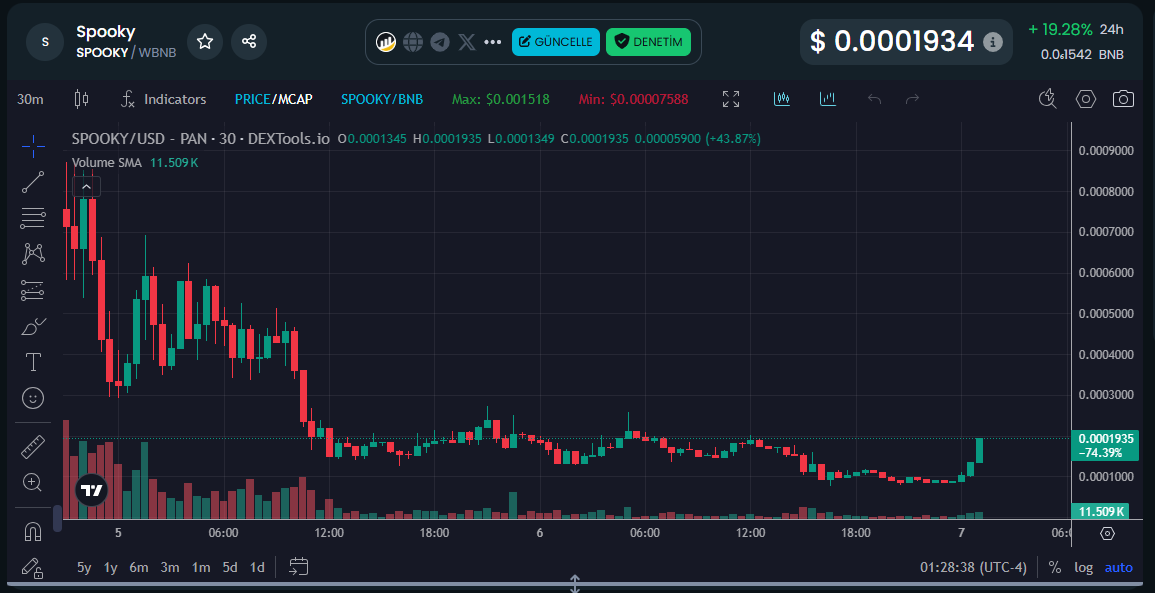Toggle the volume bars overlay icon
Screen dimensions: 1155x593
click(x=828, y=99)
